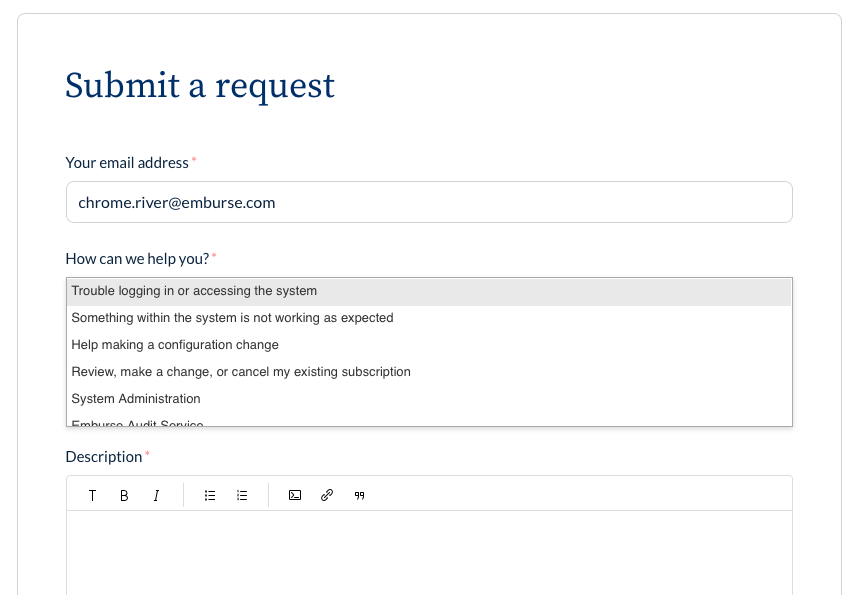Click inside the Description text area

tap(429, 550)
